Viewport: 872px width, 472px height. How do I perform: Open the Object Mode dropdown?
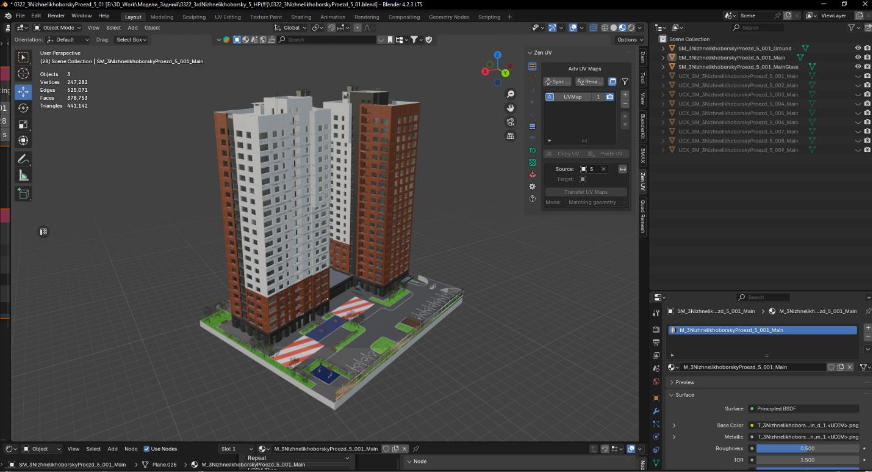(57, 28)
